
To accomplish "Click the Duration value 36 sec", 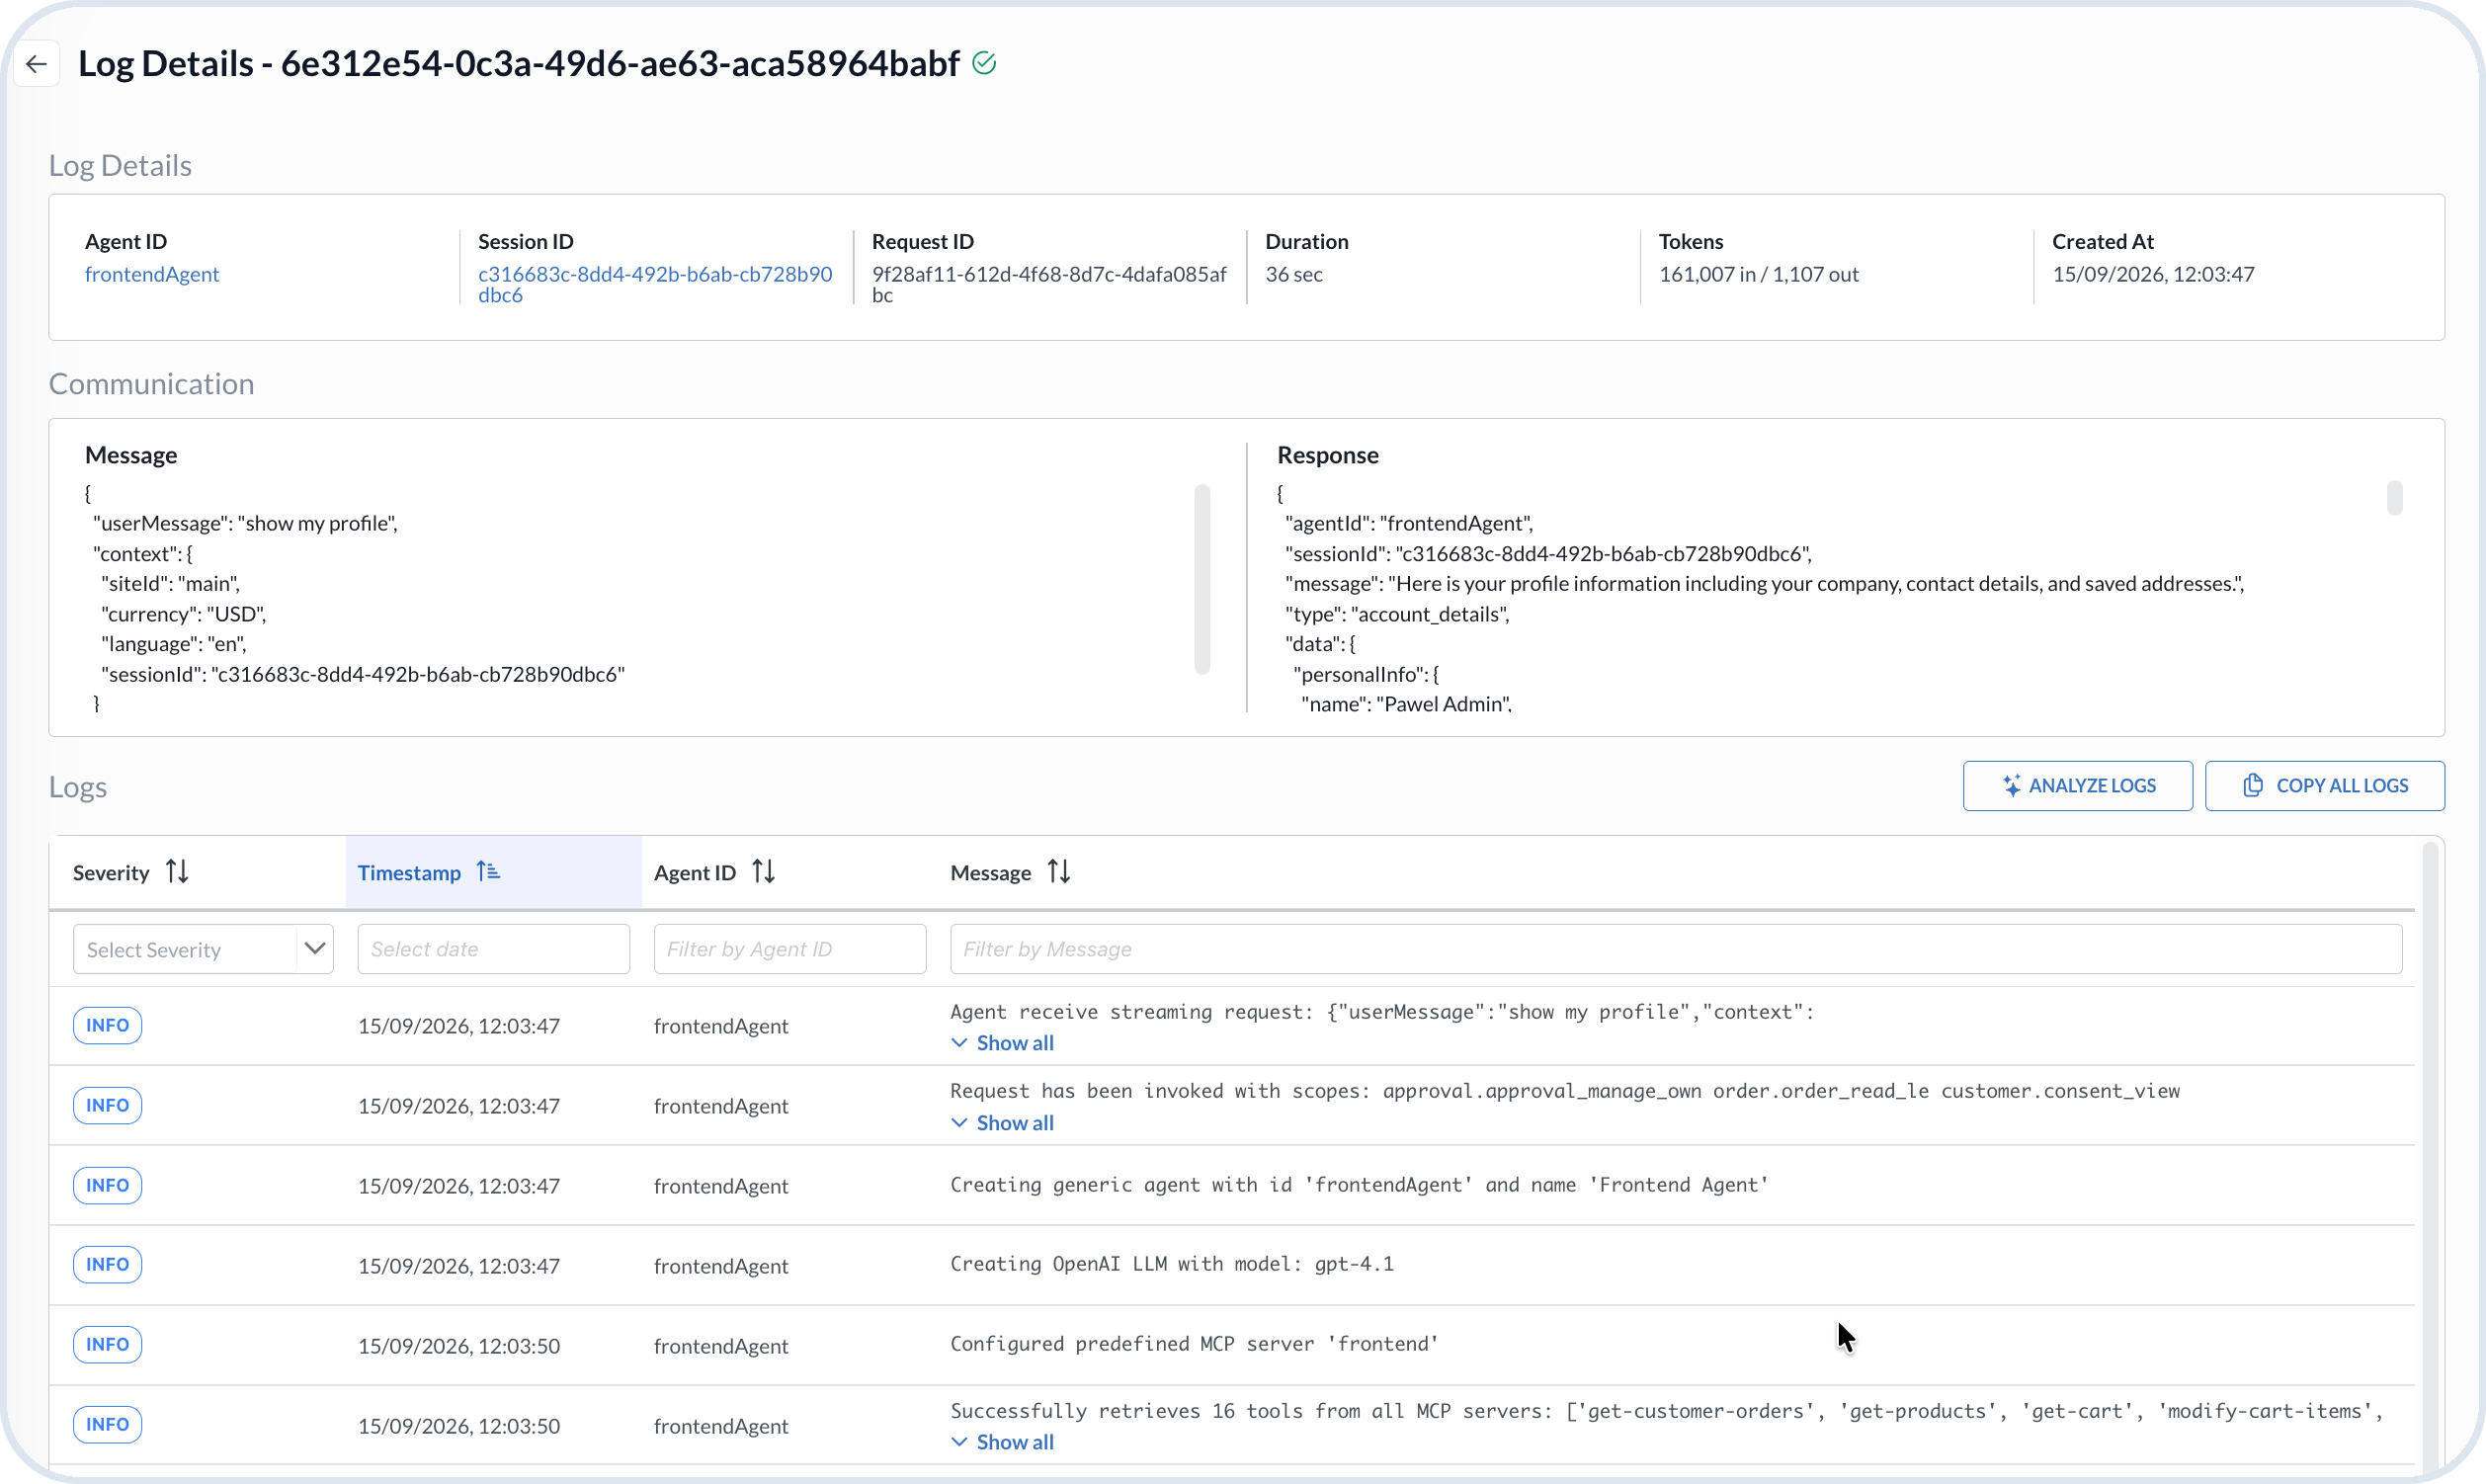I will pos(1294,274).
